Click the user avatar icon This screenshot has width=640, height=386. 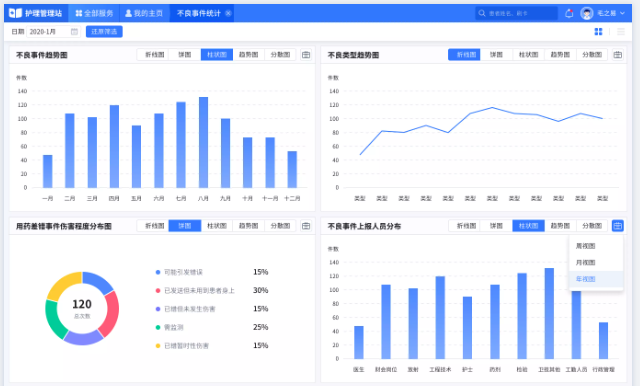tap(587, 13)
